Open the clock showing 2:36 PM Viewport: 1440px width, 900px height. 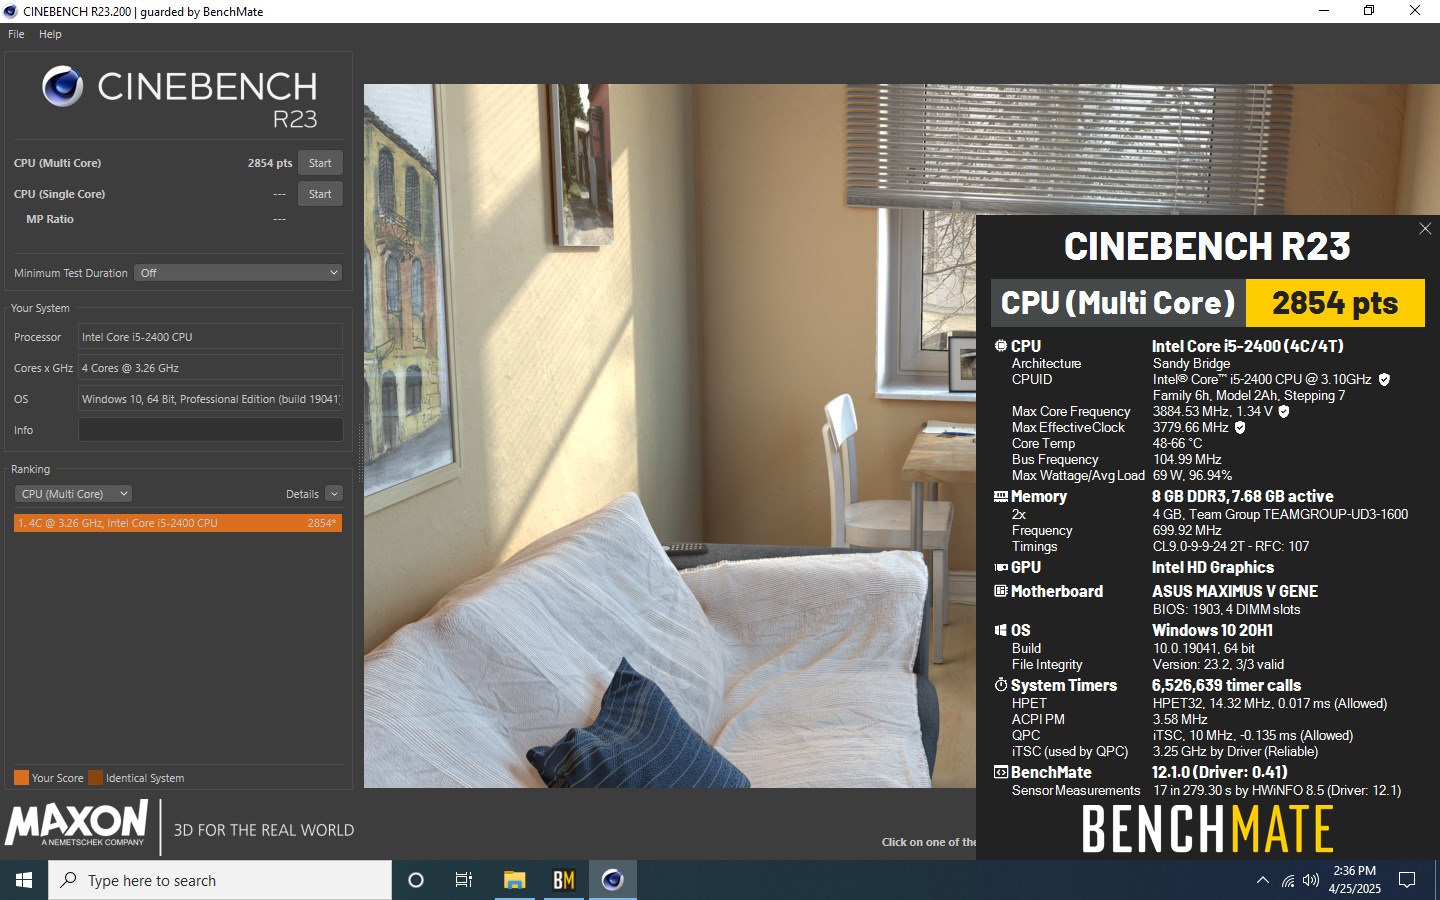click(1354, 880)
